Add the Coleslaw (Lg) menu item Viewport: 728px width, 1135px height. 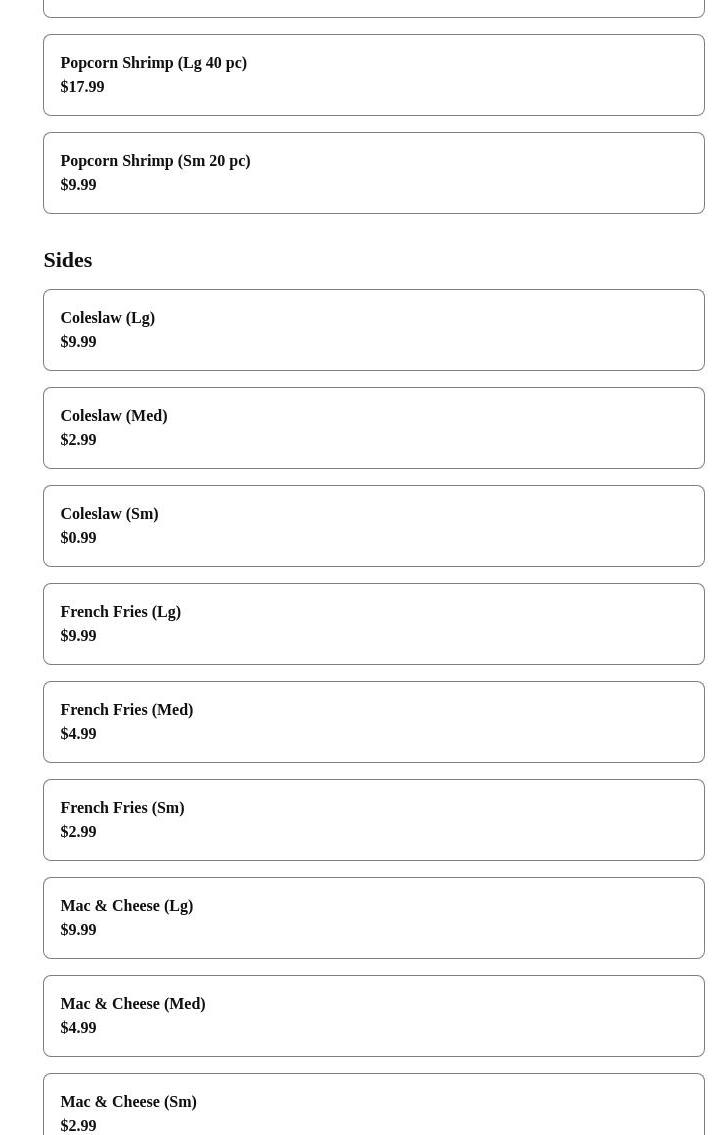[373, 330]
